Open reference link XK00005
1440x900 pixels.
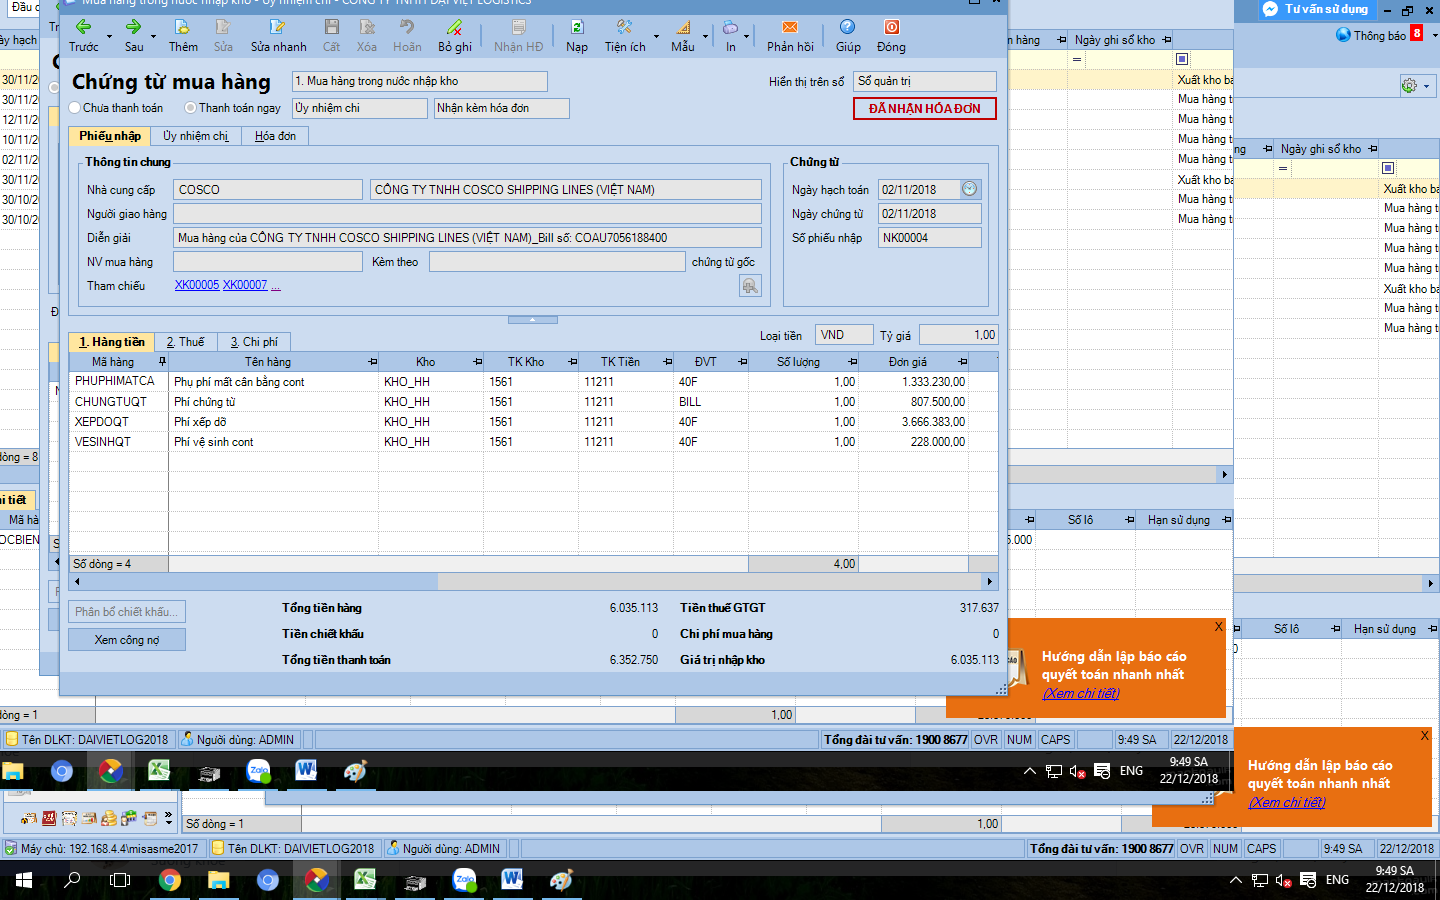tap(197, 285)
